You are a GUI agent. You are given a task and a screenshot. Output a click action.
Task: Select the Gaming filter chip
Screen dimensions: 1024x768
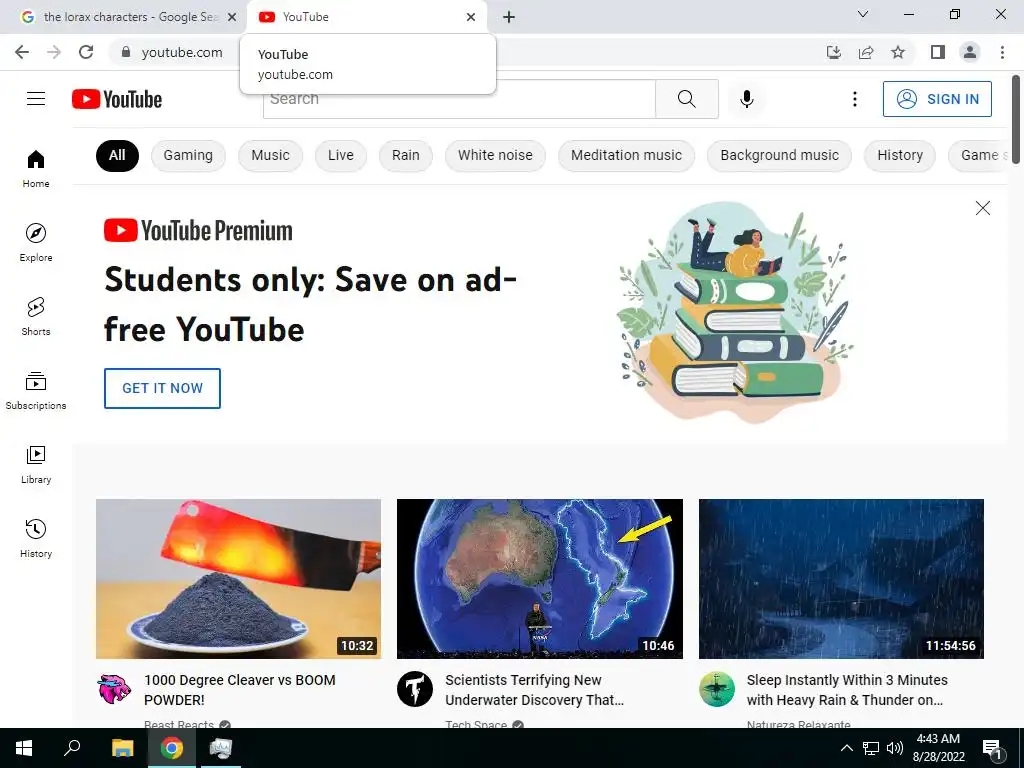(188, 155)
